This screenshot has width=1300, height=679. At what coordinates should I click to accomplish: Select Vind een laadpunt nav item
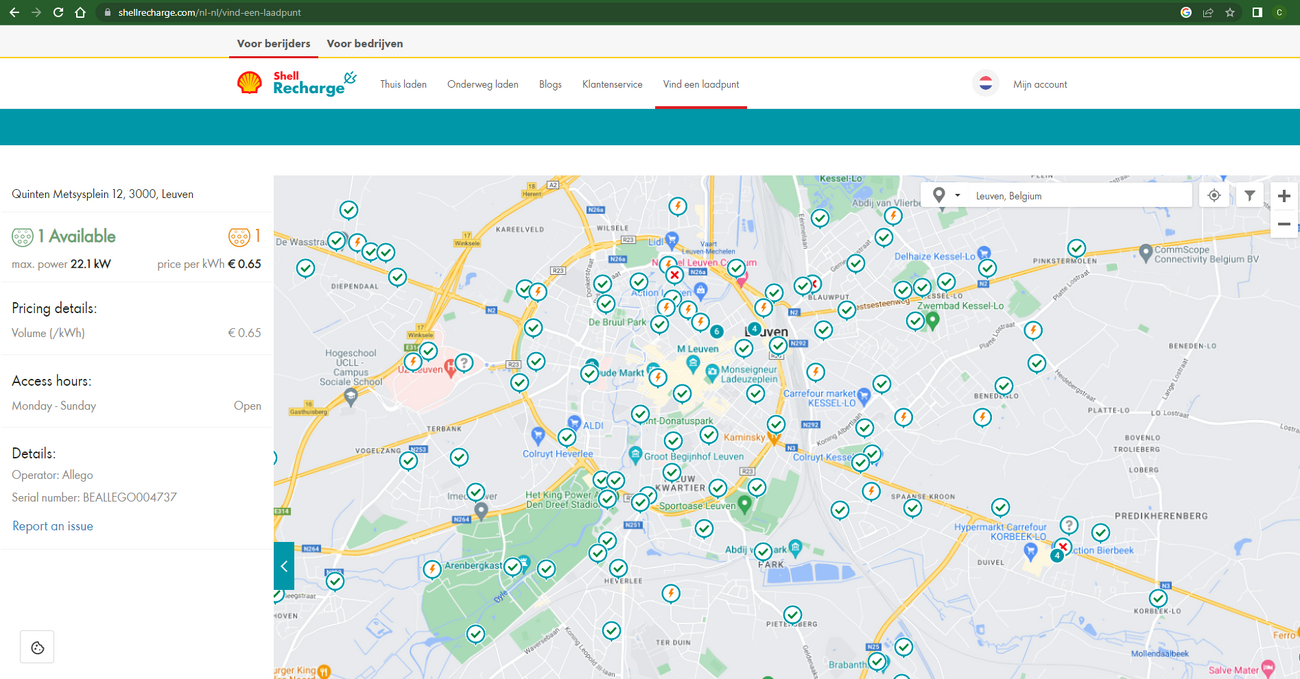click(x=701, y=85)
